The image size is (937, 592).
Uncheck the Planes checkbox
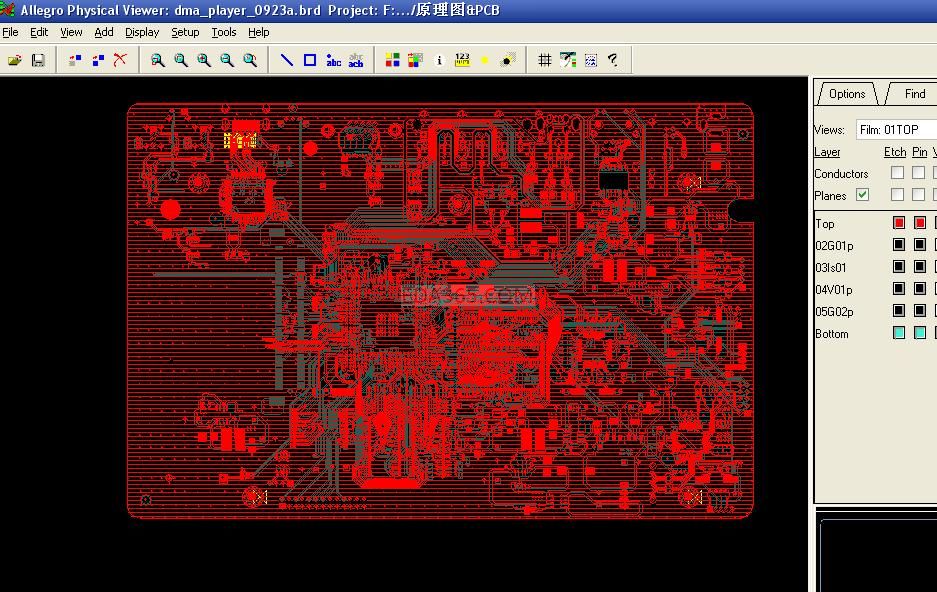862,195
